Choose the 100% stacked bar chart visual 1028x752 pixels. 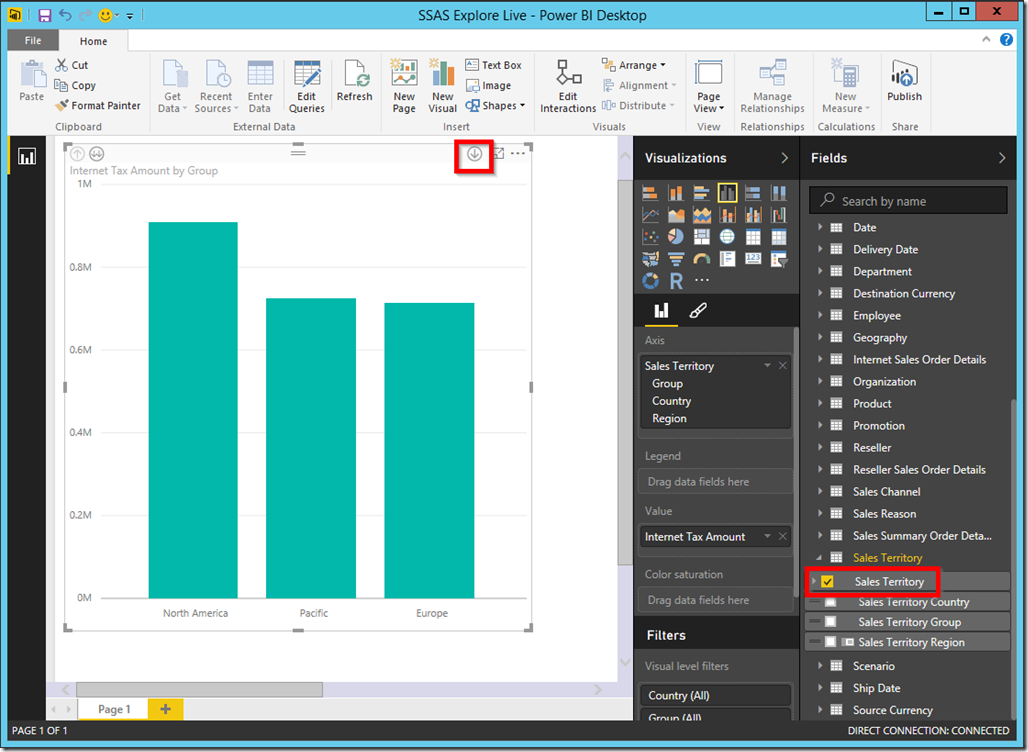753,193
